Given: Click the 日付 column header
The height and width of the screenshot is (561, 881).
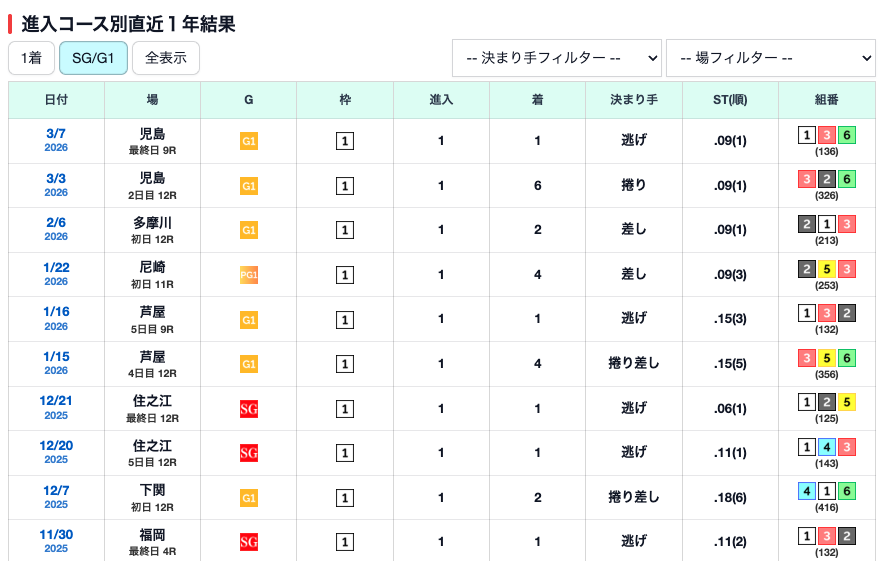Looking at the screenshot, I should click(56, 100).
